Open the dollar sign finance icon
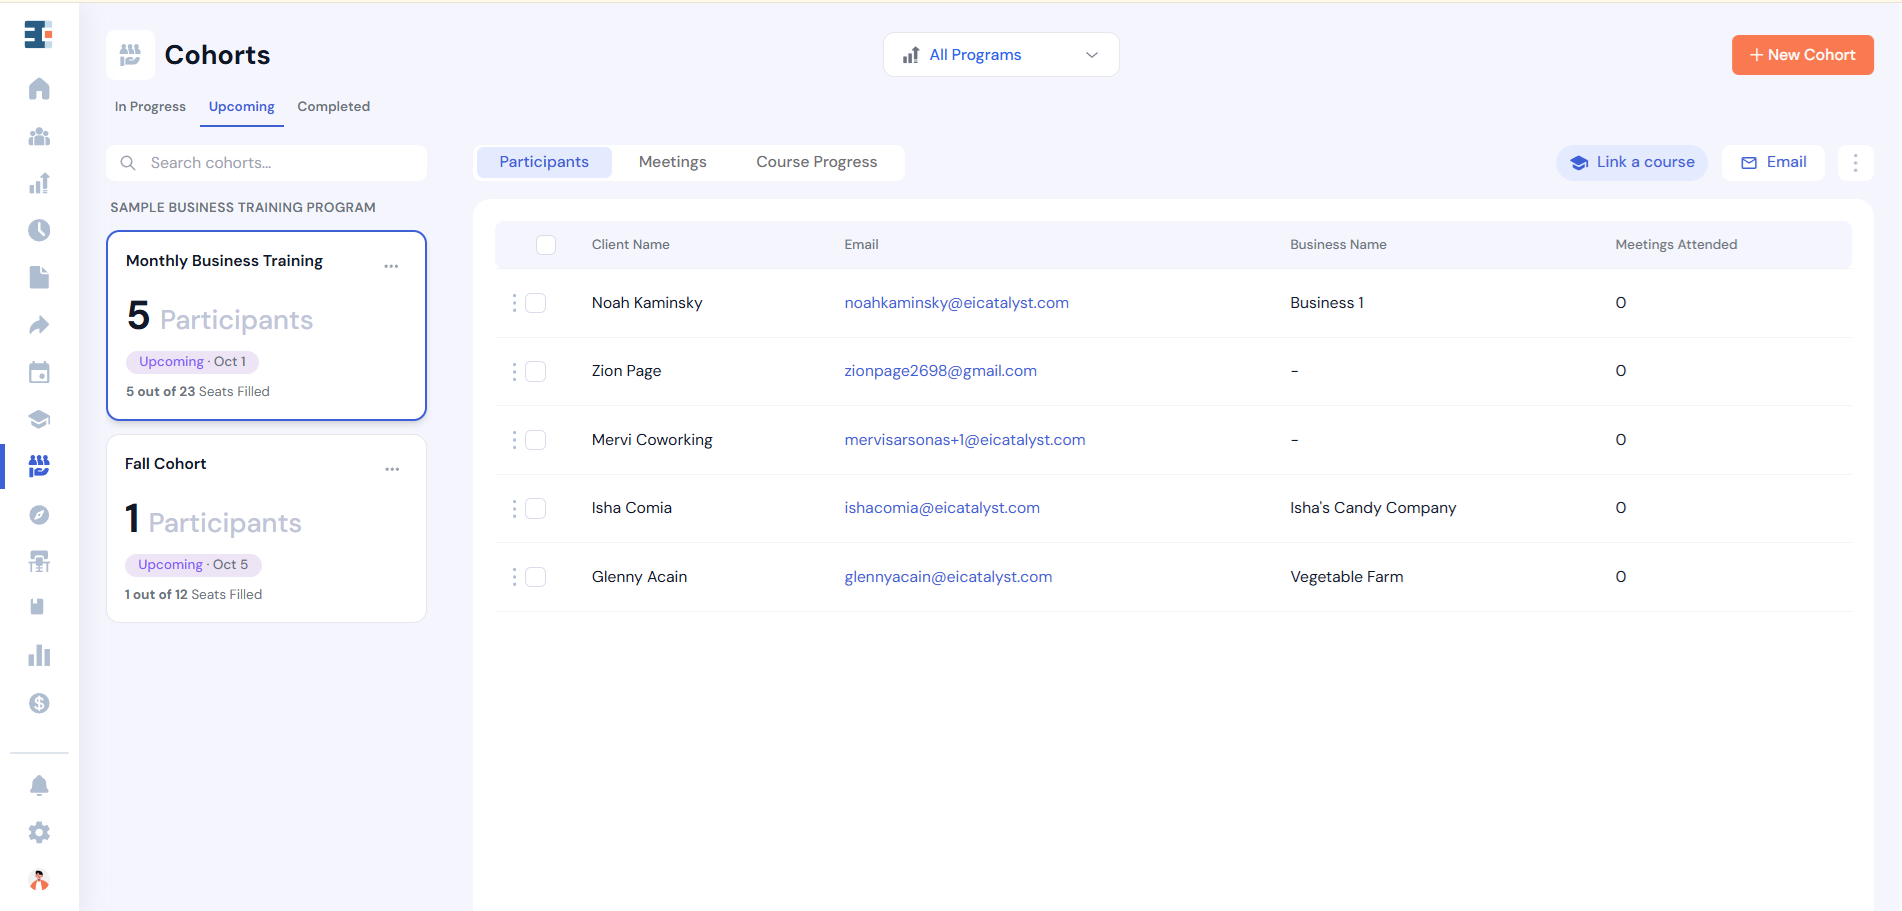This screenshot has height=911, width=1902. point(39,703)
